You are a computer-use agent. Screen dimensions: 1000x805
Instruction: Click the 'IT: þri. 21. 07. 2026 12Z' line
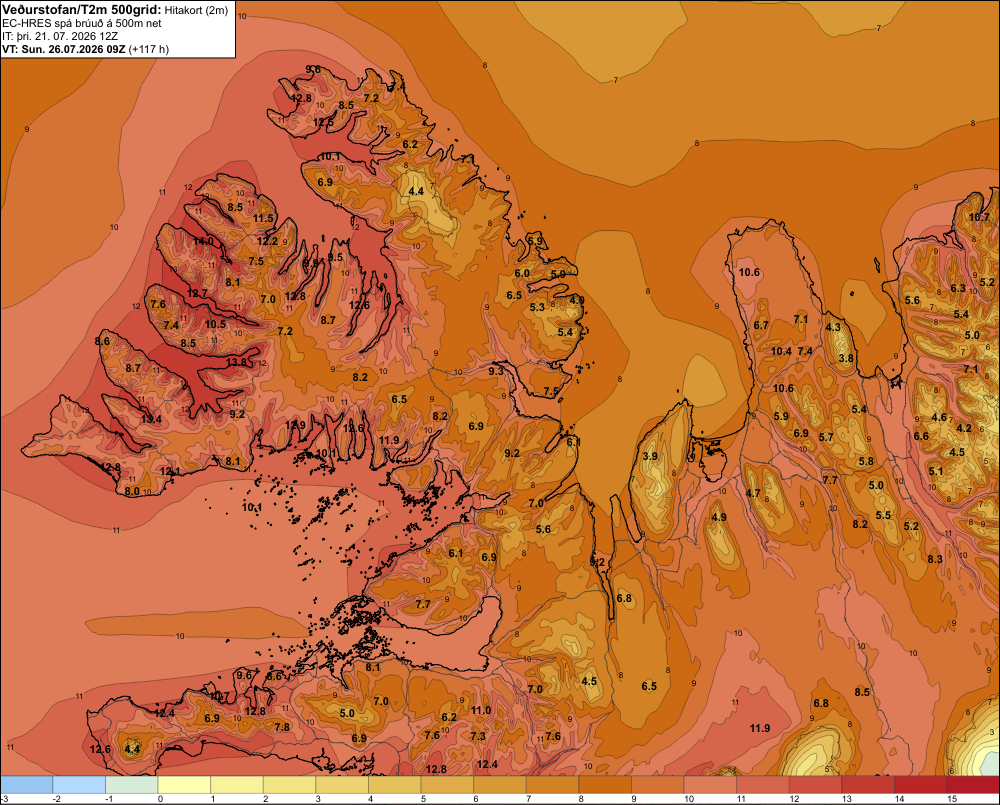(60, 36)
